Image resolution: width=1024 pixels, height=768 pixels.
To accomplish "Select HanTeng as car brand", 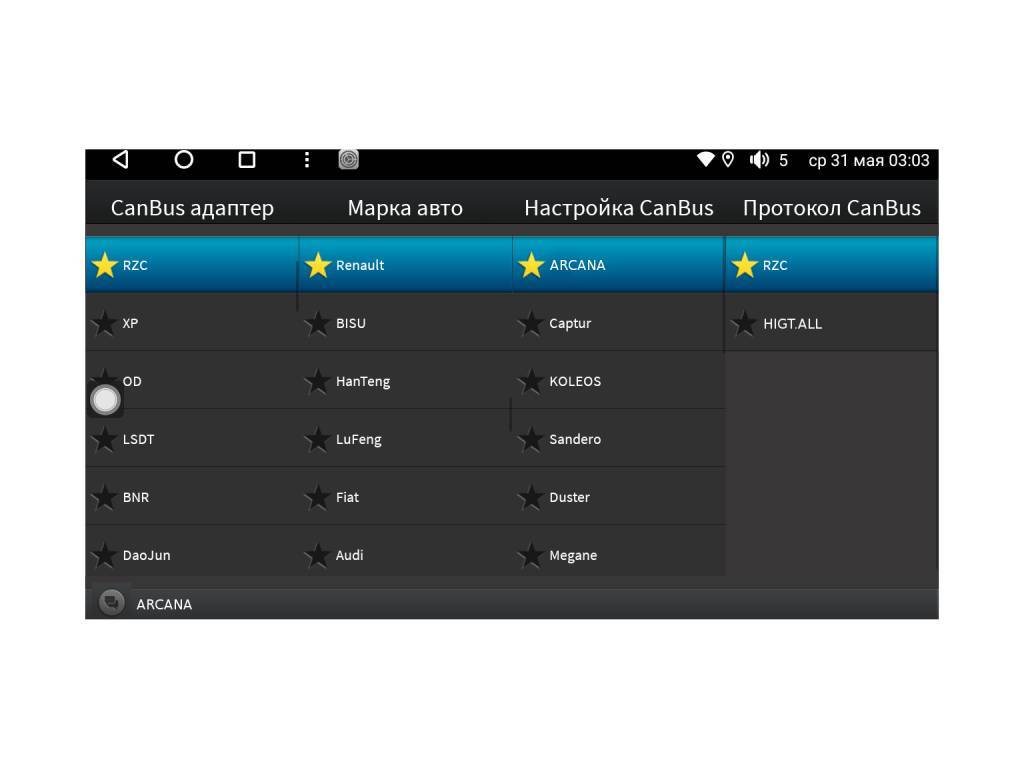I will click(x=406, y=381).
